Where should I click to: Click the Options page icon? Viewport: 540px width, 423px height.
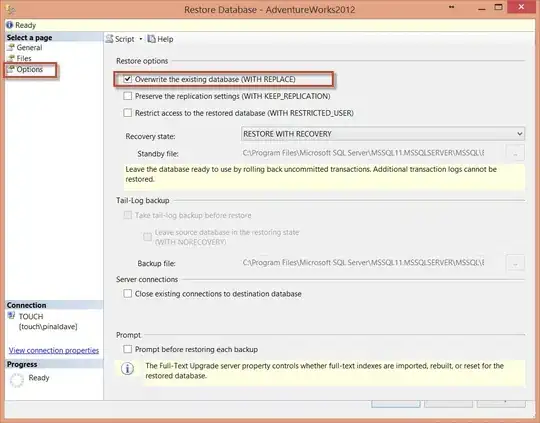point(11,69)
